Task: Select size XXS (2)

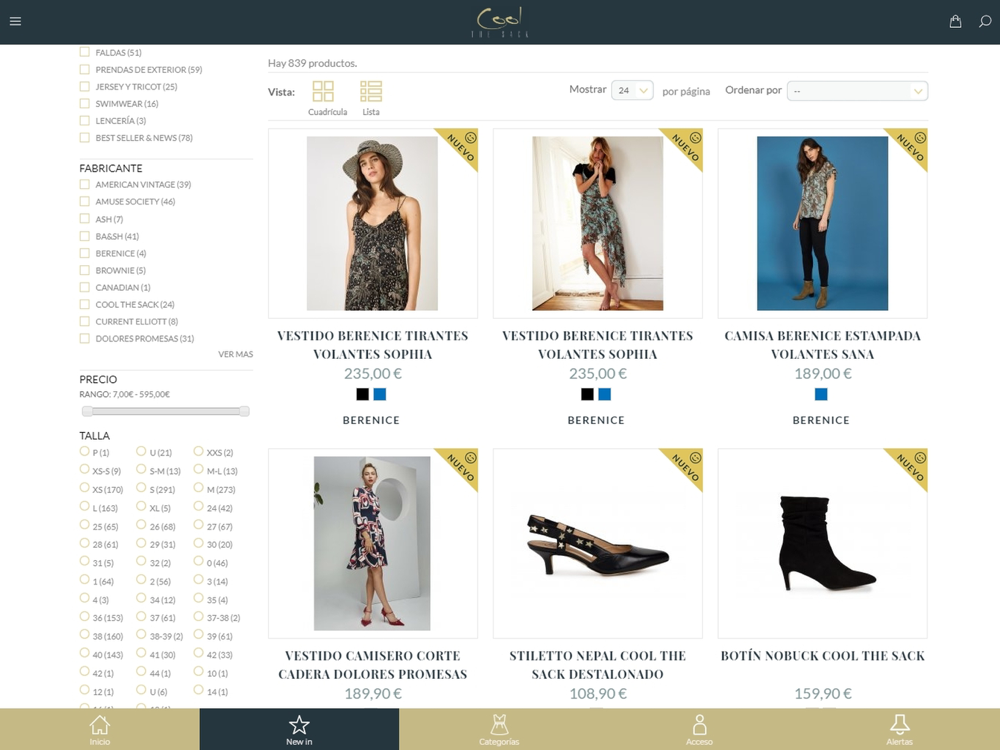Action: coord(198,451)
